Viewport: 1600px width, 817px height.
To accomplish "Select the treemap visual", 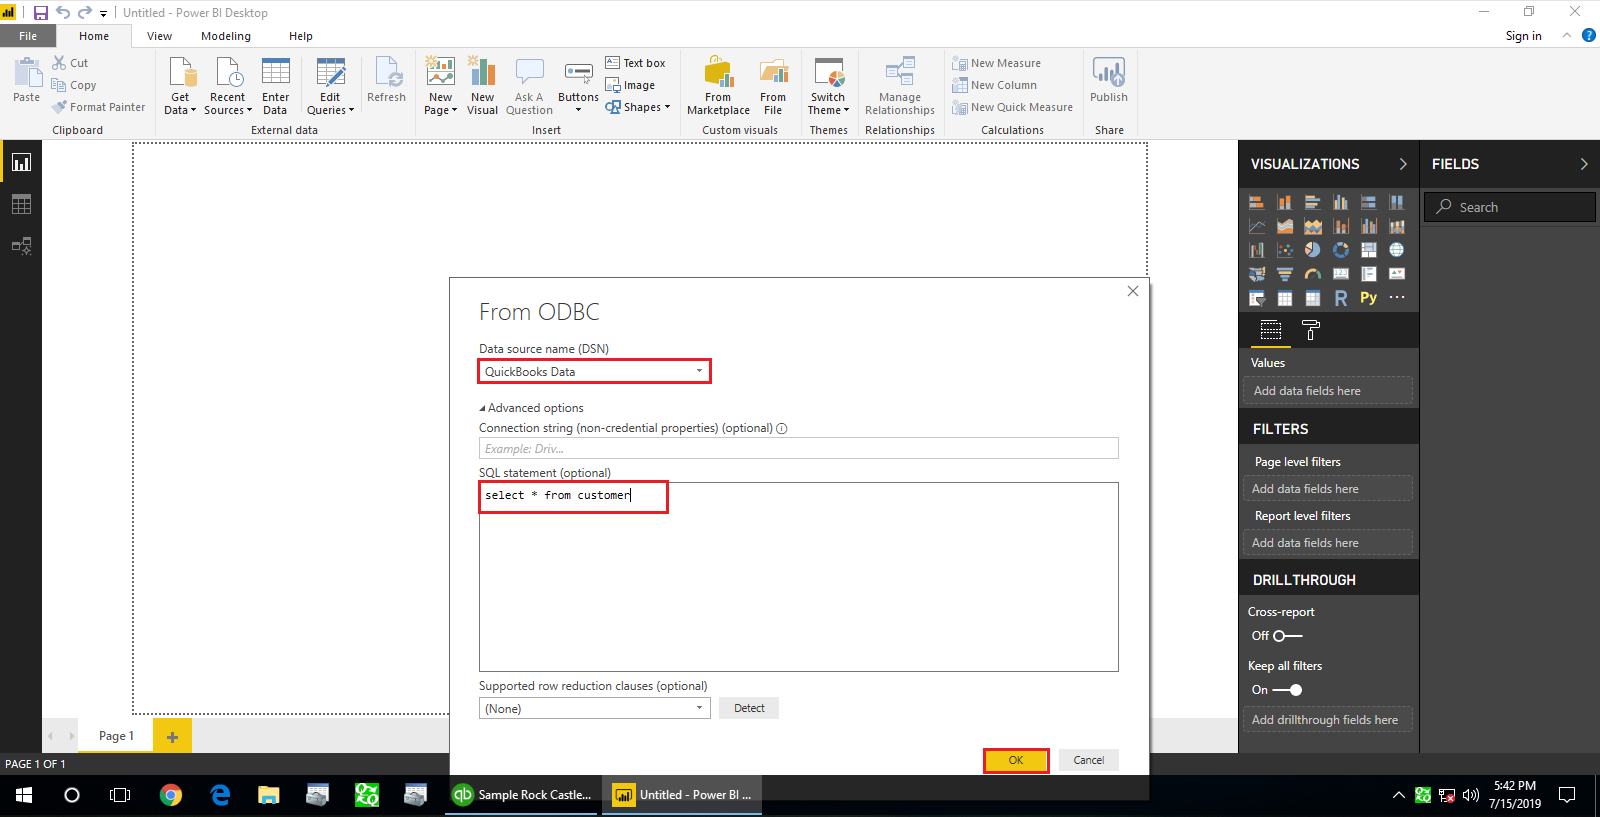I will pyautogui.click(x=1369, y=250).
